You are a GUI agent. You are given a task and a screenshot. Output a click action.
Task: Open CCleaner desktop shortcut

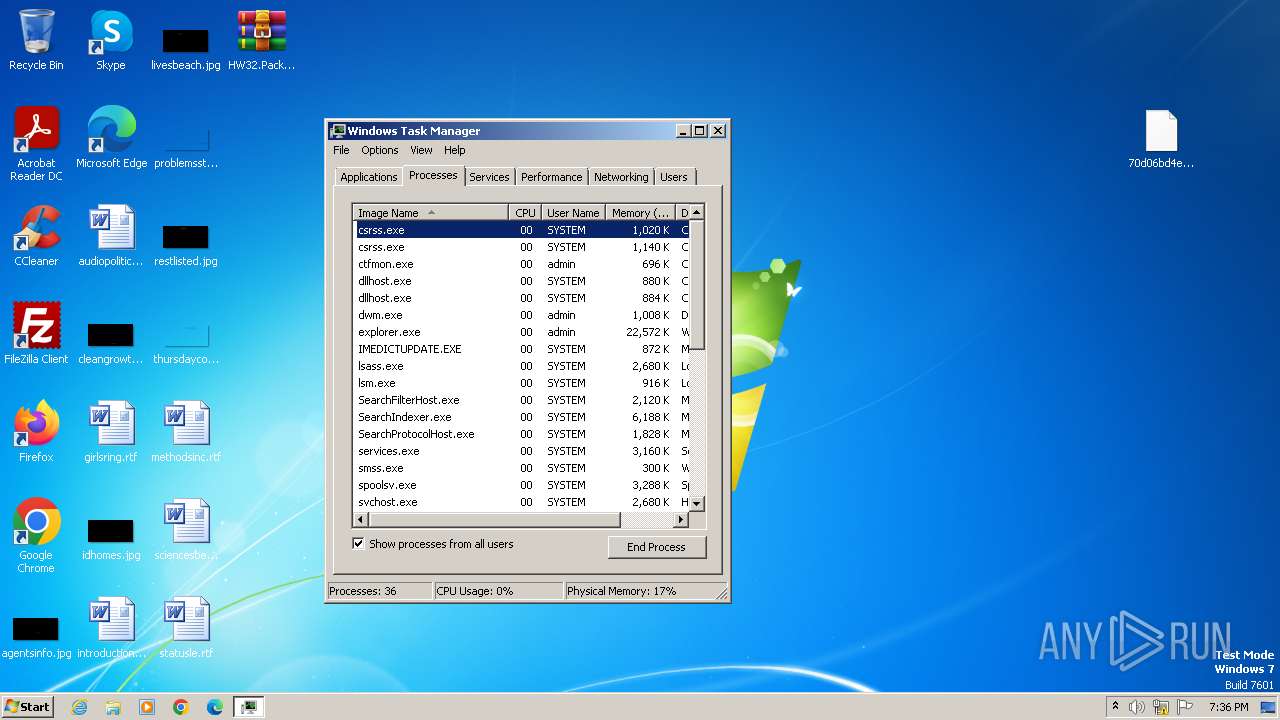36,236
